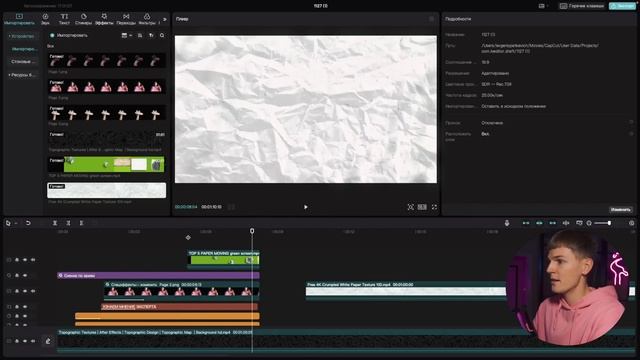Click the timeline zoom out icon
Viewport: 640px width, 360px height.
point(589,223)
